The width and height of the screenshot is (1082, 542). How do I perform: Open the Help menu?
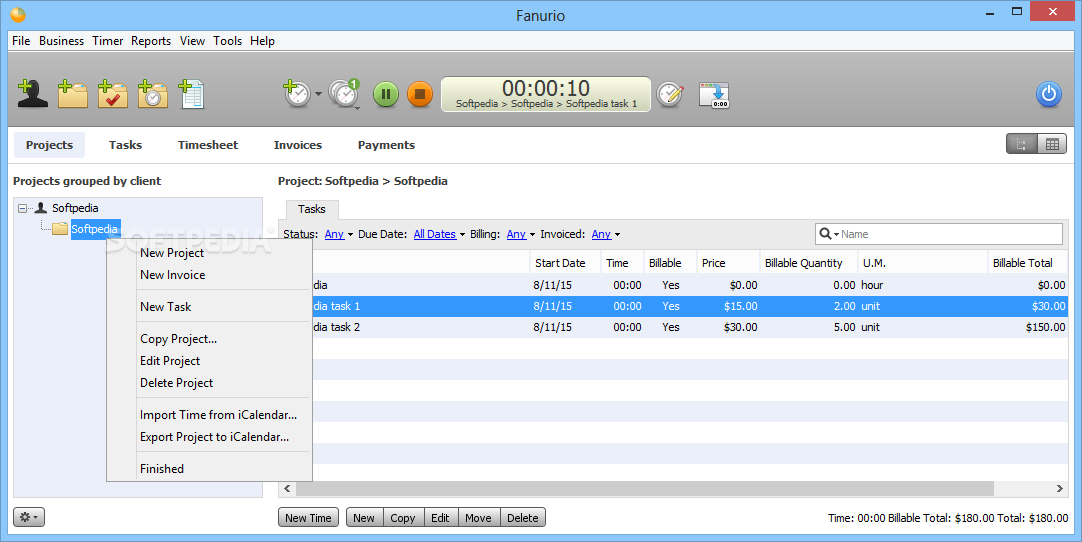click(262, 41)
